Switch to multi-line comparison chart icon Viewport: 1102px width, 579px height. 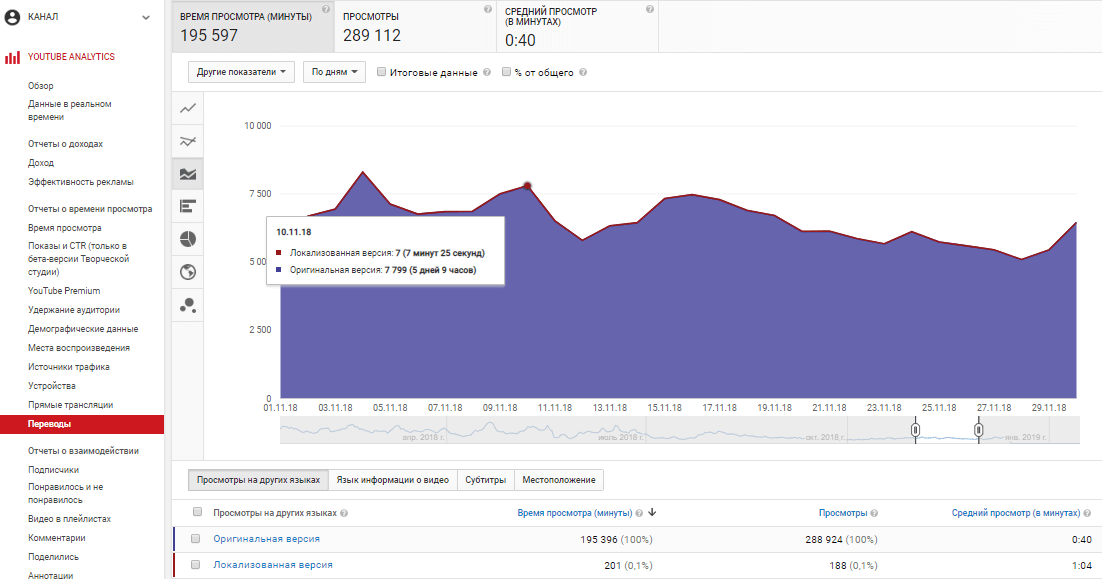click(x=188, y=141)
